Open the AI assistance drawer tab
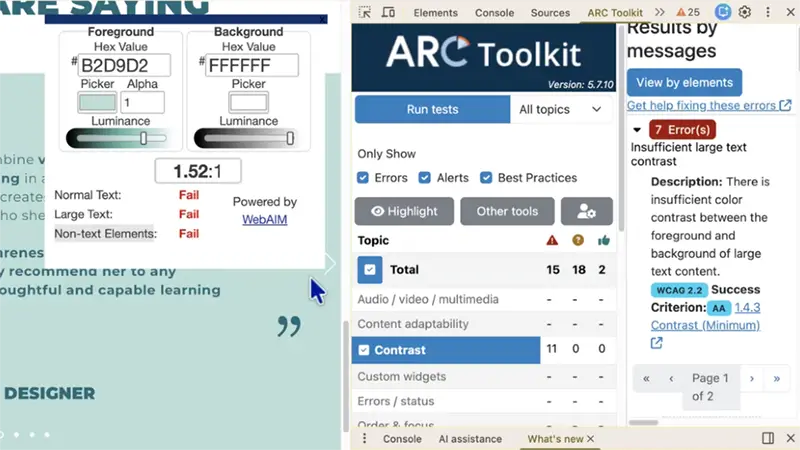Image resolution: width=800 pixels, height=450 pixels. [470, 439]
